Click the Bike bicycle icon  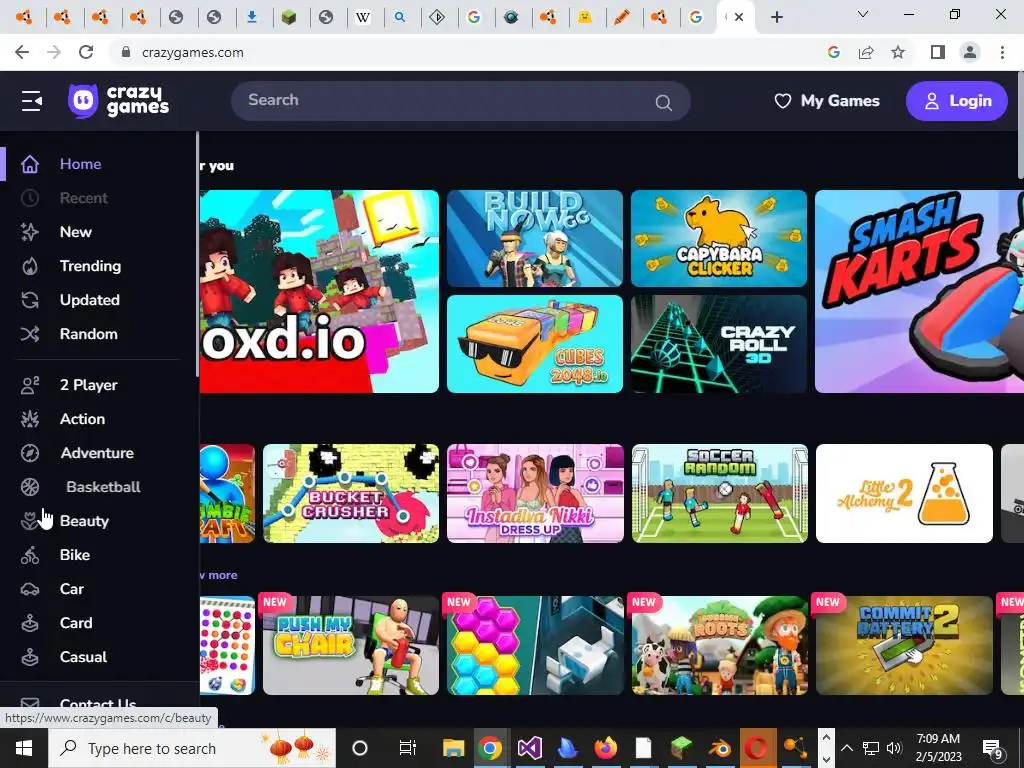pos(30,555)
